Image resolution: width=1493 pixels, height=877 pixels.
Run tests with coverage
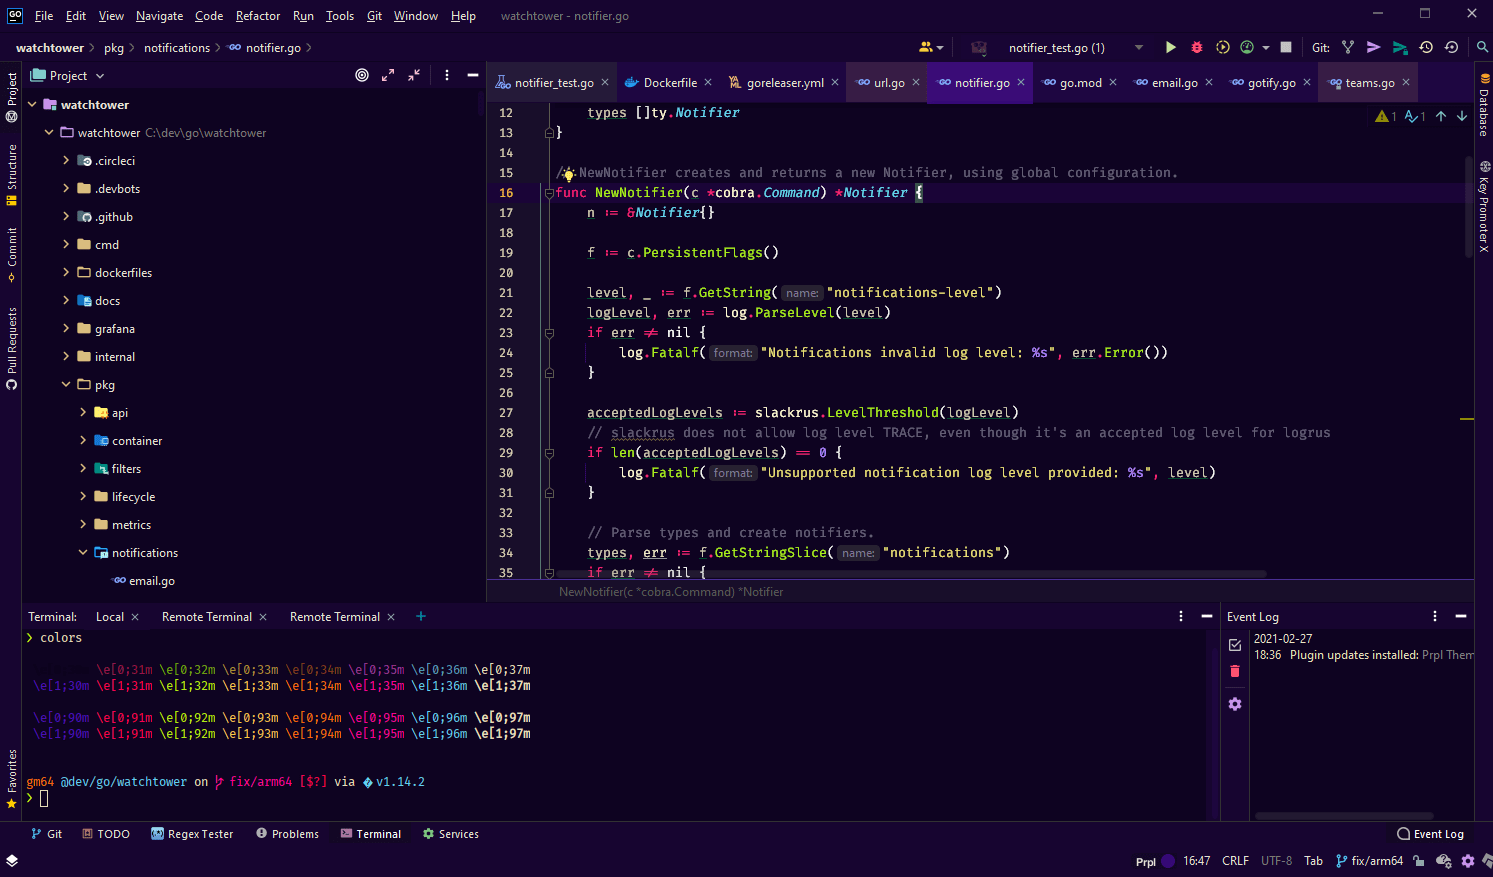click(x=1222, y=47)
